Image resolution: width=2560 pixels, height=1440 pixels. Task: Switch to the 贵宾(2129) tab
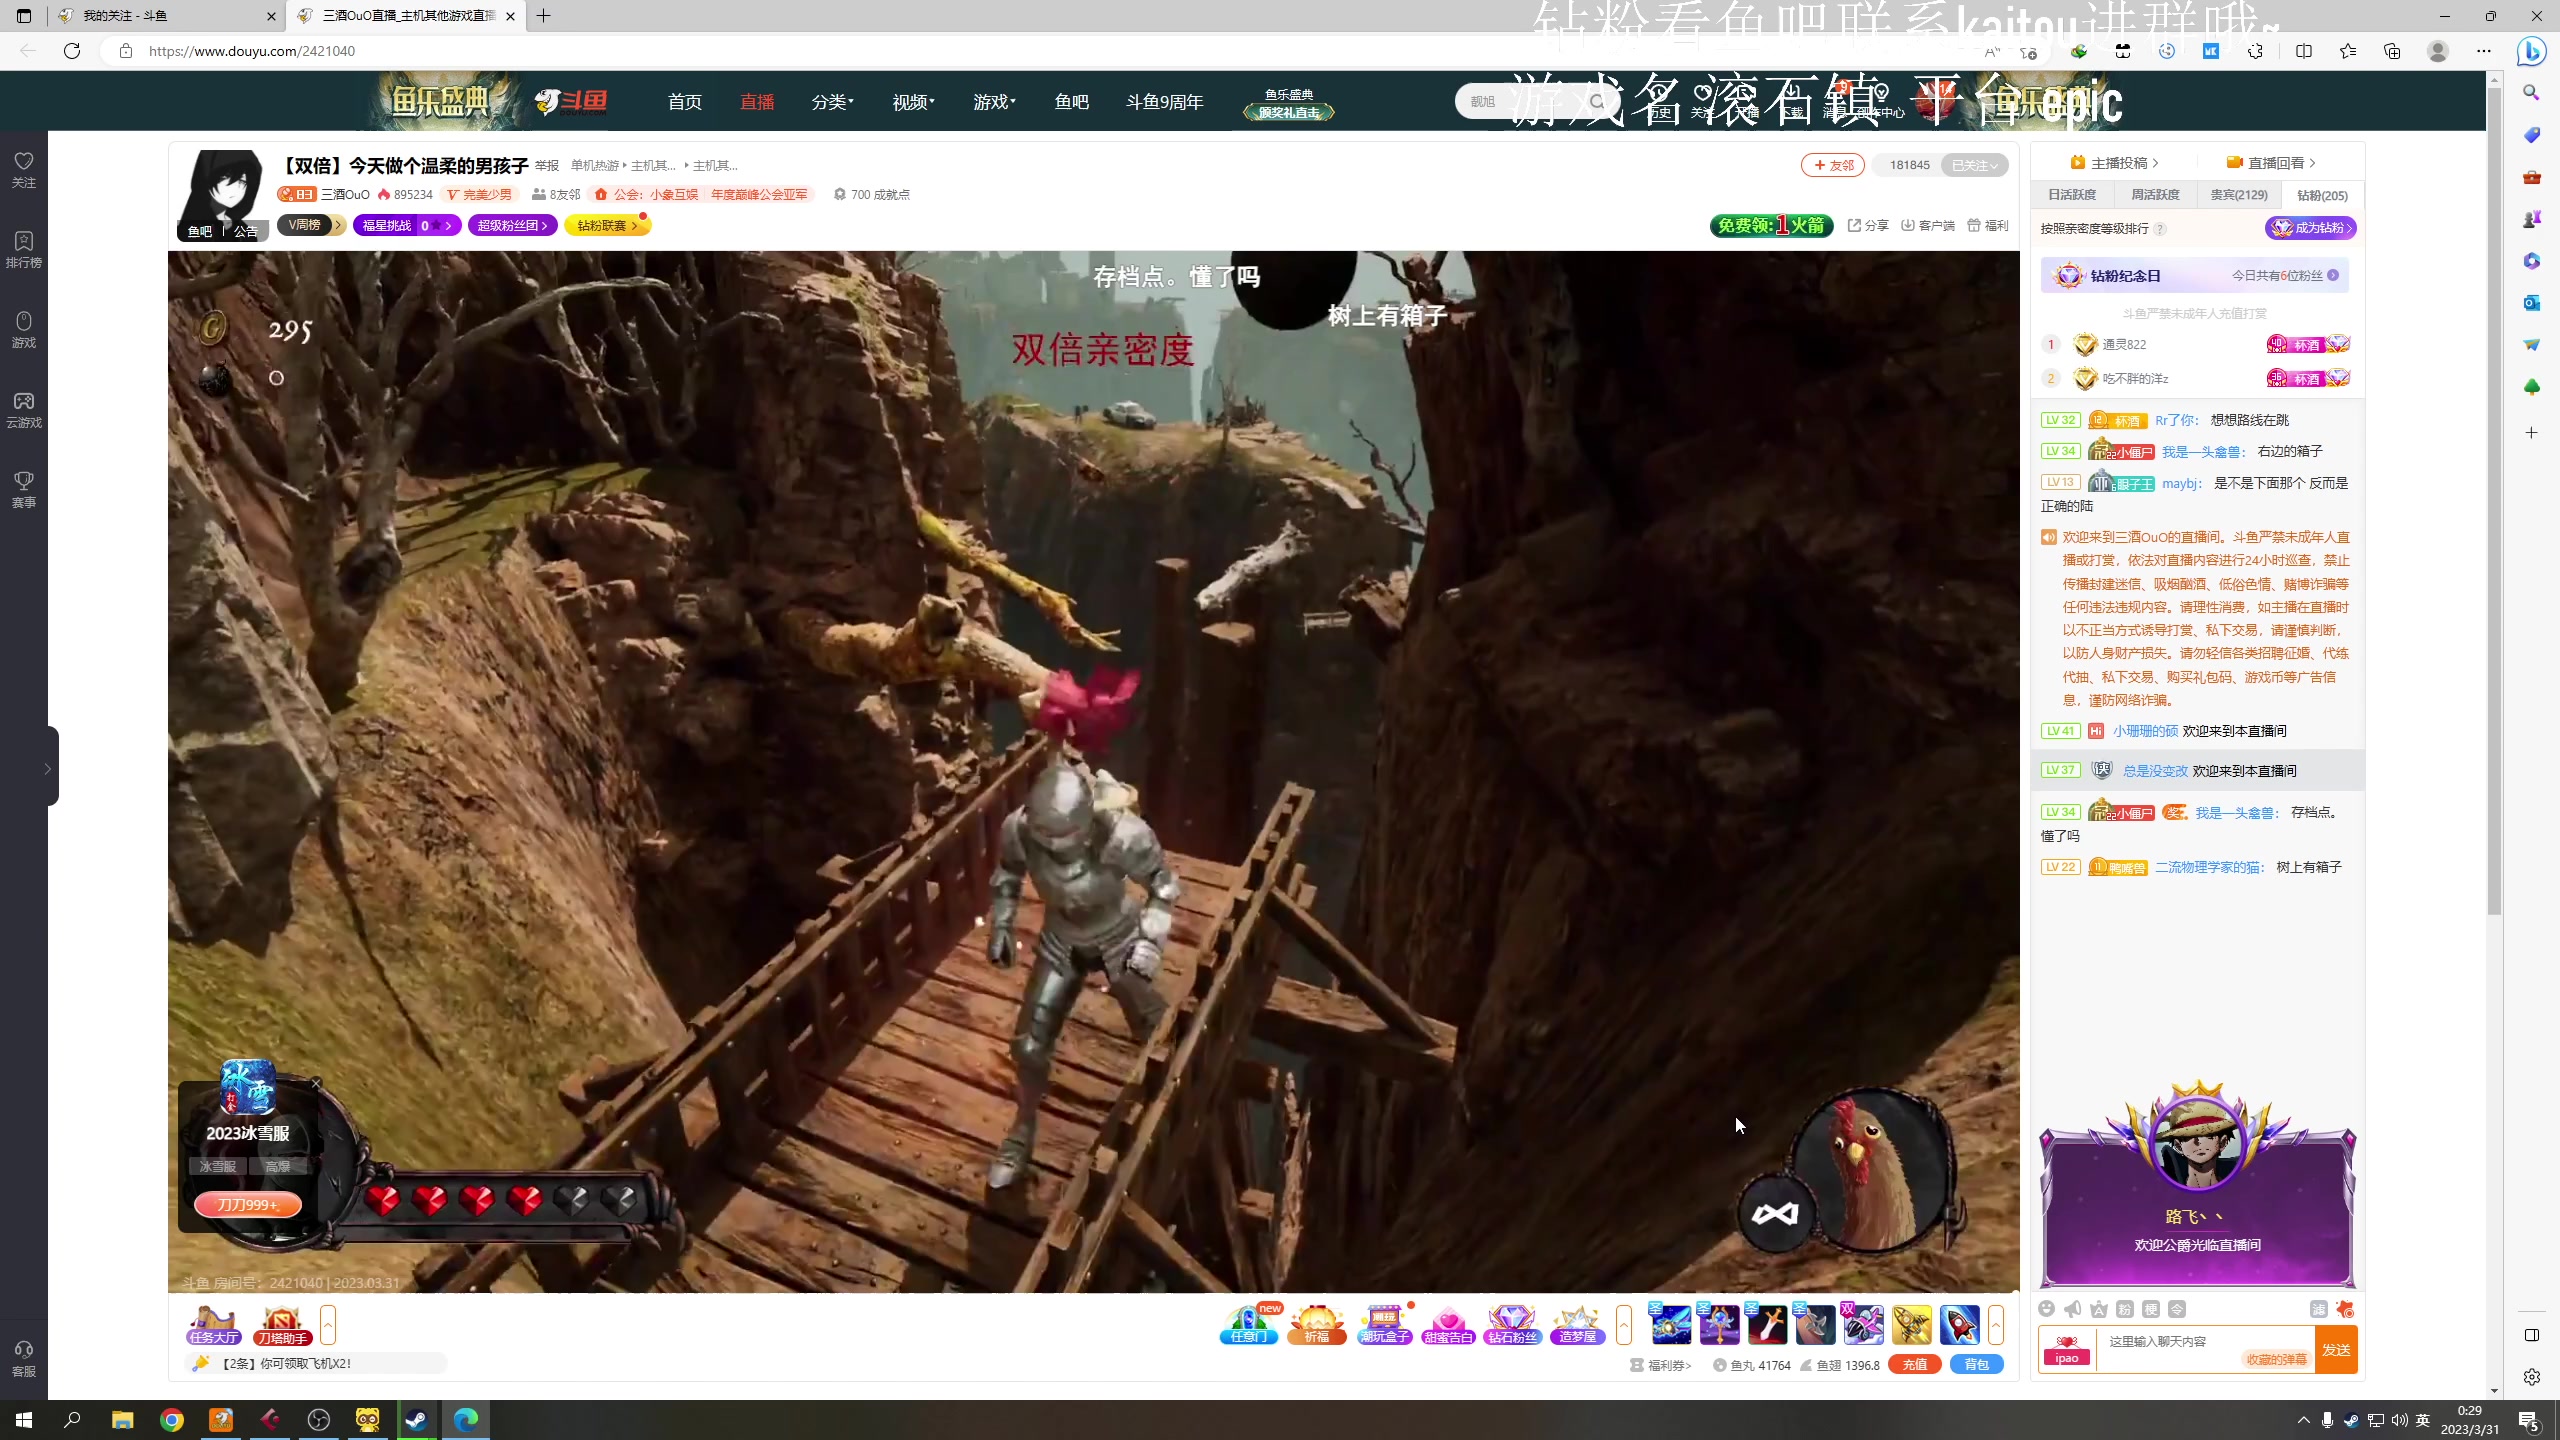tap(2238, 195)
